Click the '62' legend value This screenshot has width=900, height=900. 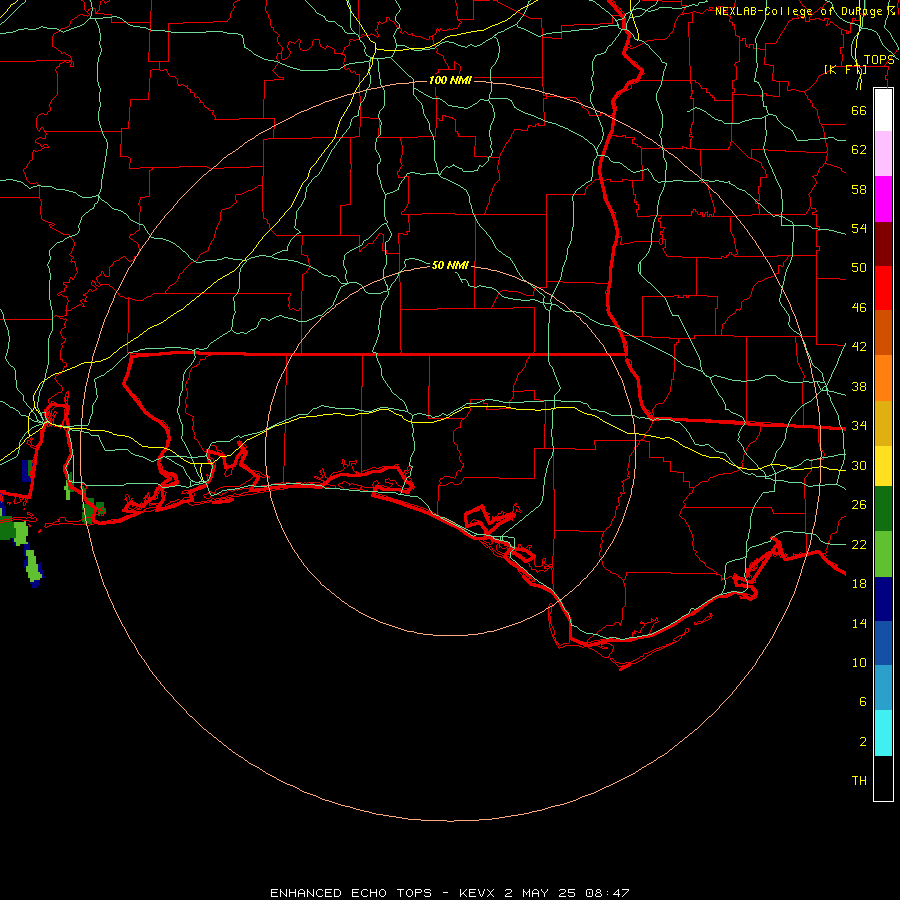(x=859, y=150)
